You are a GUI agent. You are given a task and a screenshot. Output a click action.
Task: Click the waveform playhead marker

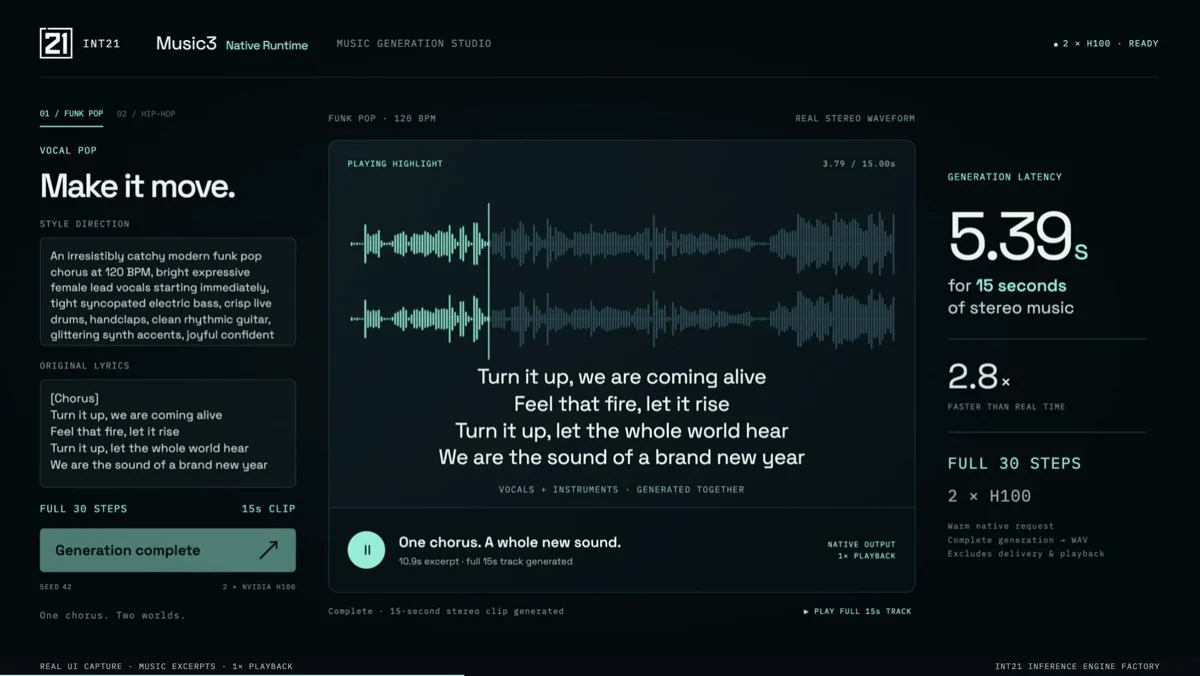coord(489,281)
